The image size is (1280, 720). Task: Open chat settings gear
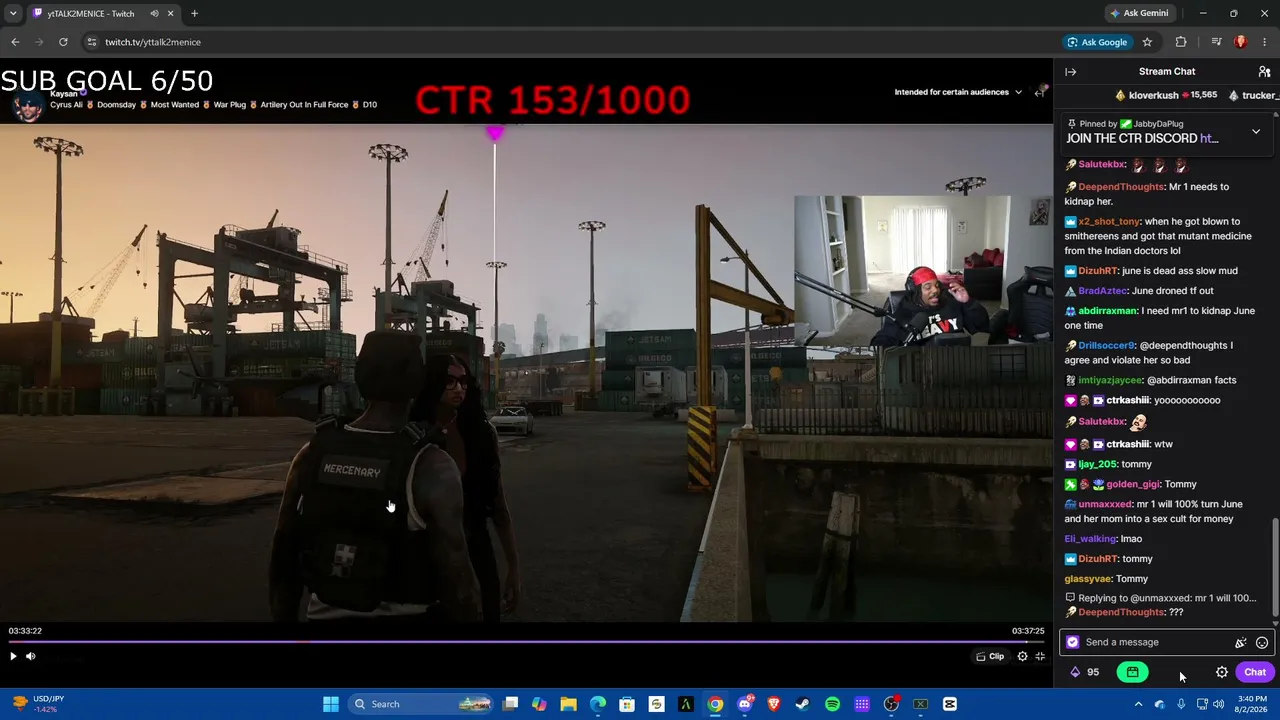[x=1222, y=672]
